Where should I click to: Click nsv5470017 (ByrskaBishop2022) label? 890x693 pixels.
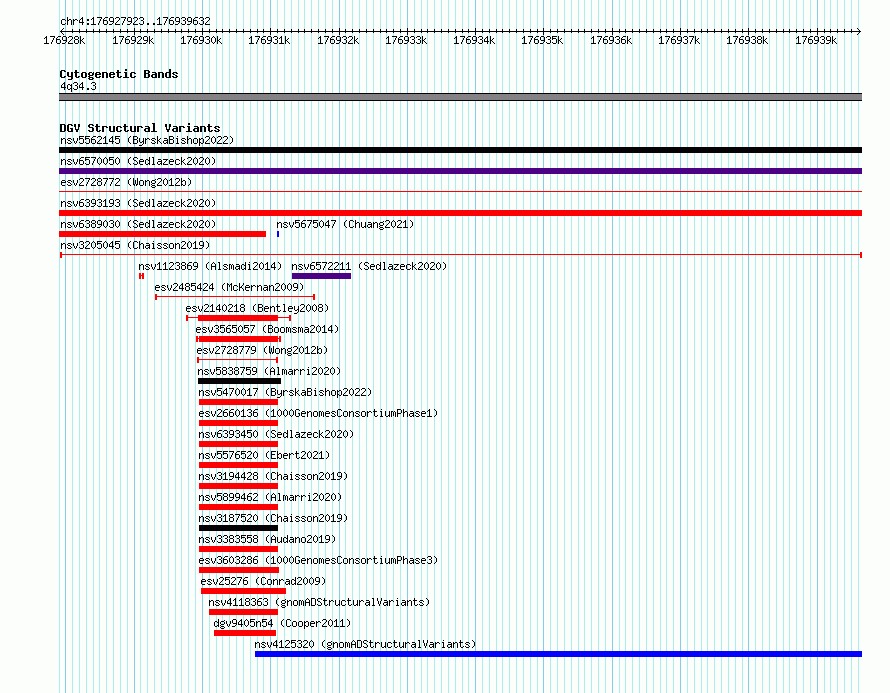(x=285, y=392)
